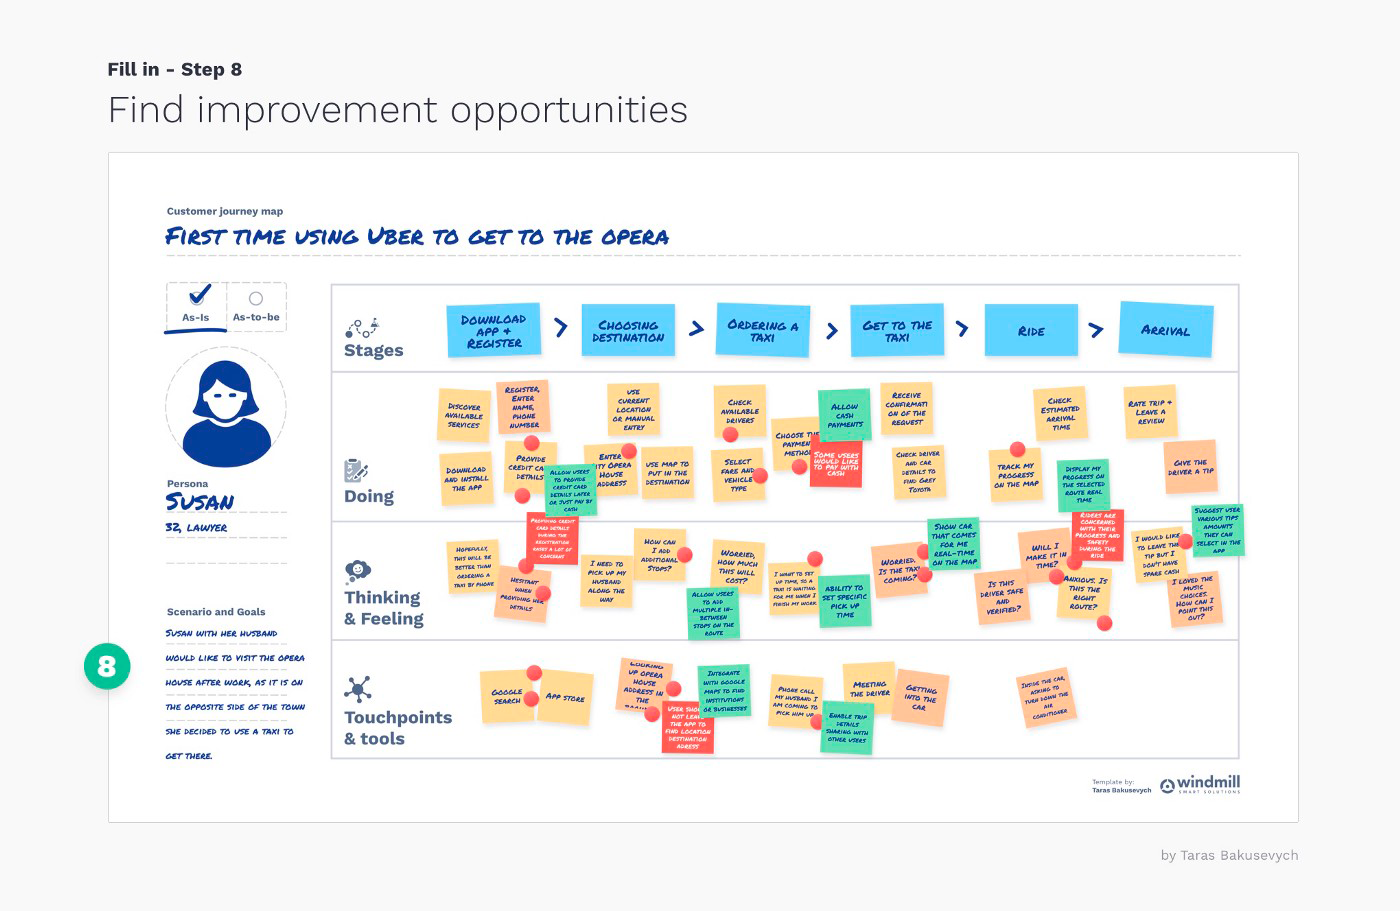The image size is (1400, 911).
Task: Click the 'Download and install the app' note
Action: [x=465, y=479]
